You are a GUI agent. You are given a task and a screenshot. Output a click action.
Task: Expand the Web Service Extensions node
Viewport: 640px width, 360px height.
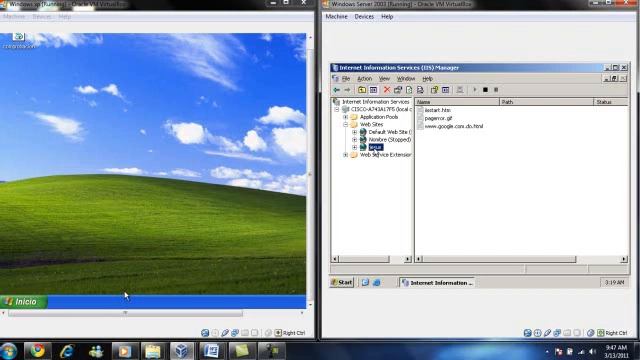coord(346,155)
